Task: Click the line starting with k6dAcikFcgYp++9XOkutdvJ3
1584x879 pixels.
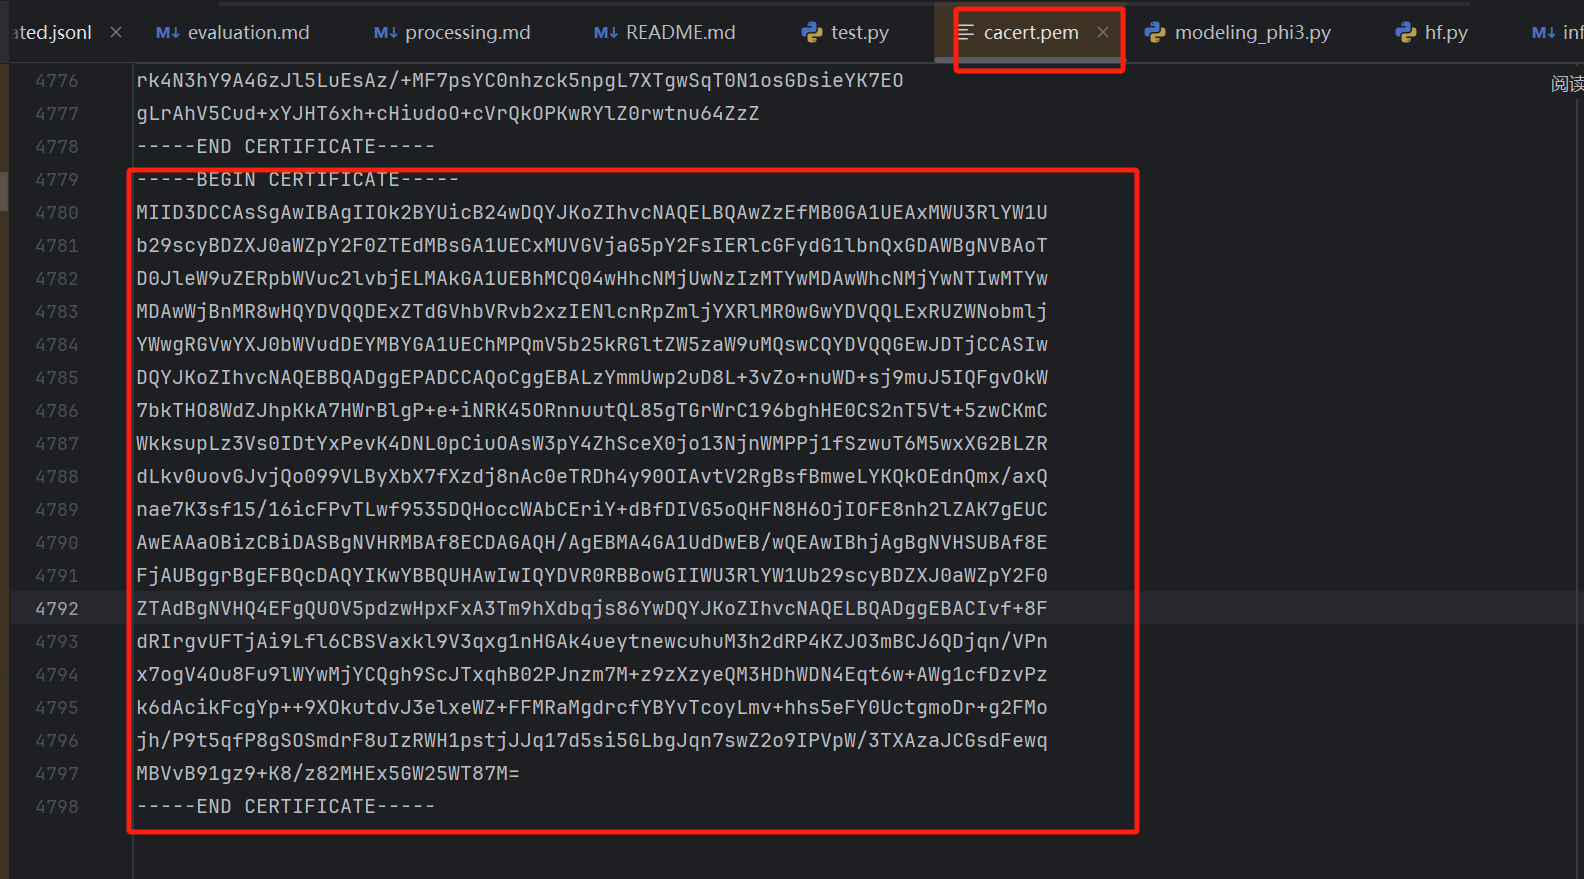Action: pos(592,707)
